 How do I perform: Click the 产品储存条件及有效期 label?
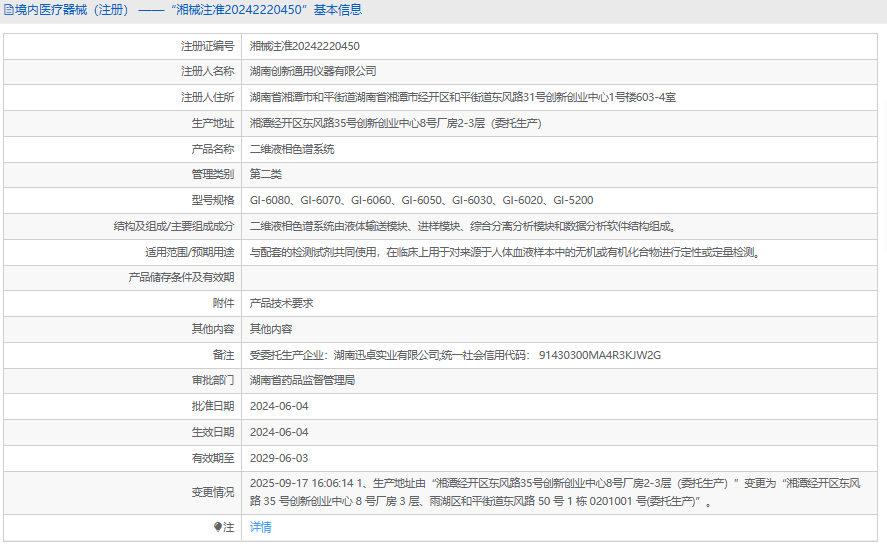tap(181, 277)
